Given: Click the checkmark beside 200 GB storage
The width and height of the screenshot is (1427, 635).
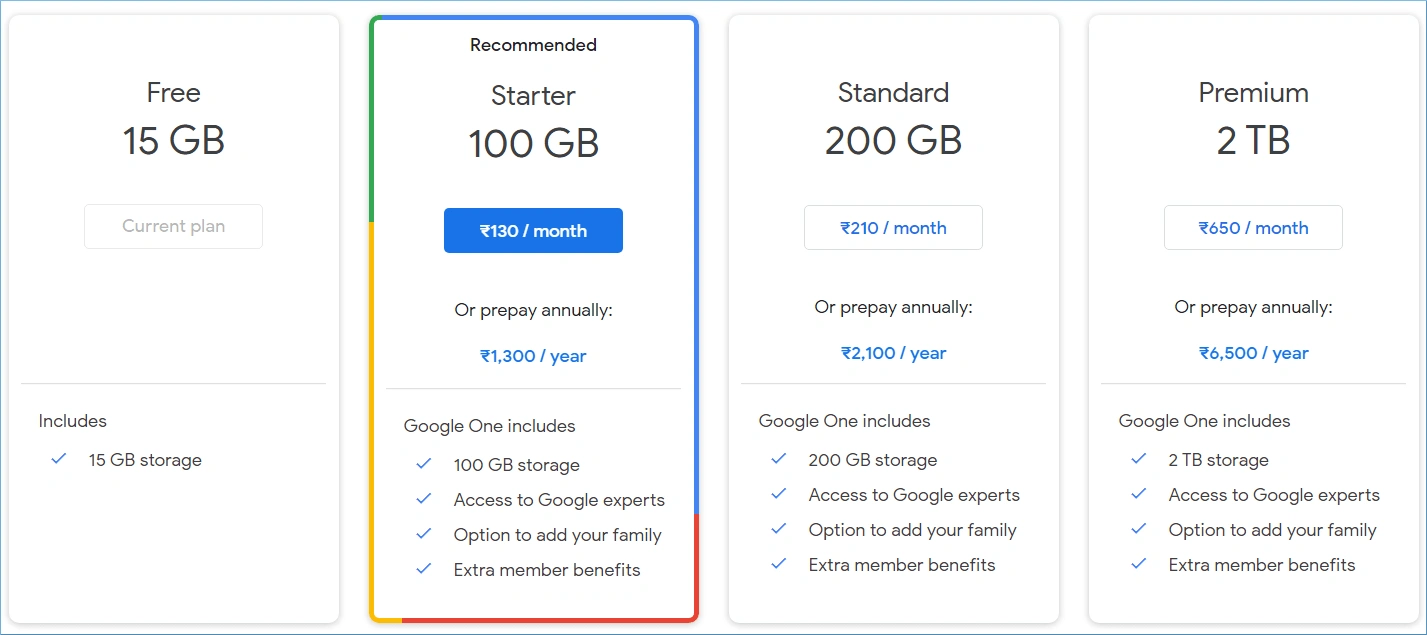Looking at the screenshot, I should (778, 460).
